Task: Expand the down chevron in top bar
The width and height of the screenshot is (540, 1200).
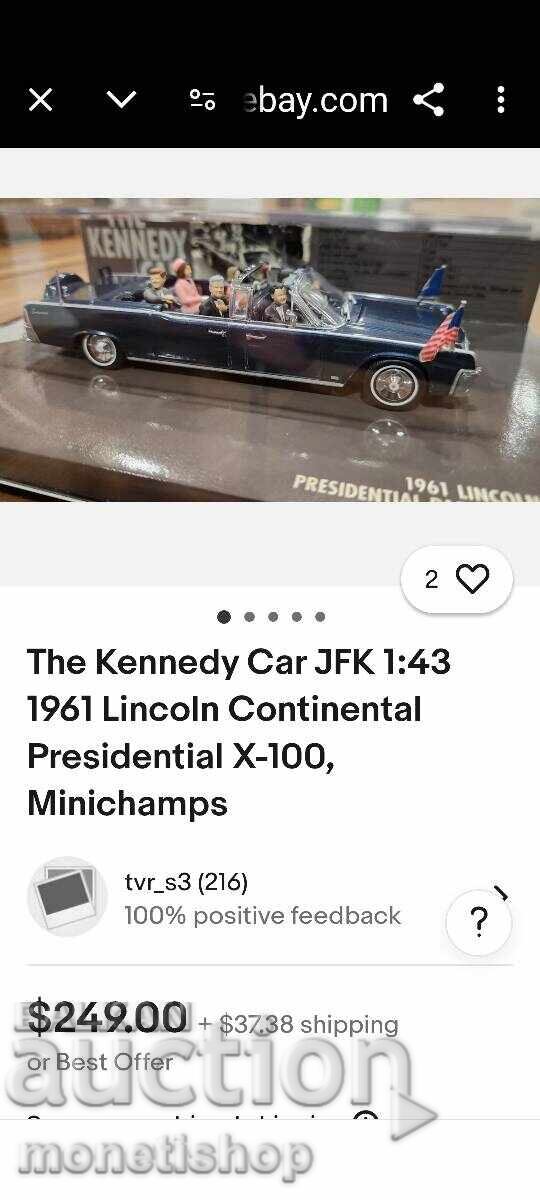Action: click(121, 100)
